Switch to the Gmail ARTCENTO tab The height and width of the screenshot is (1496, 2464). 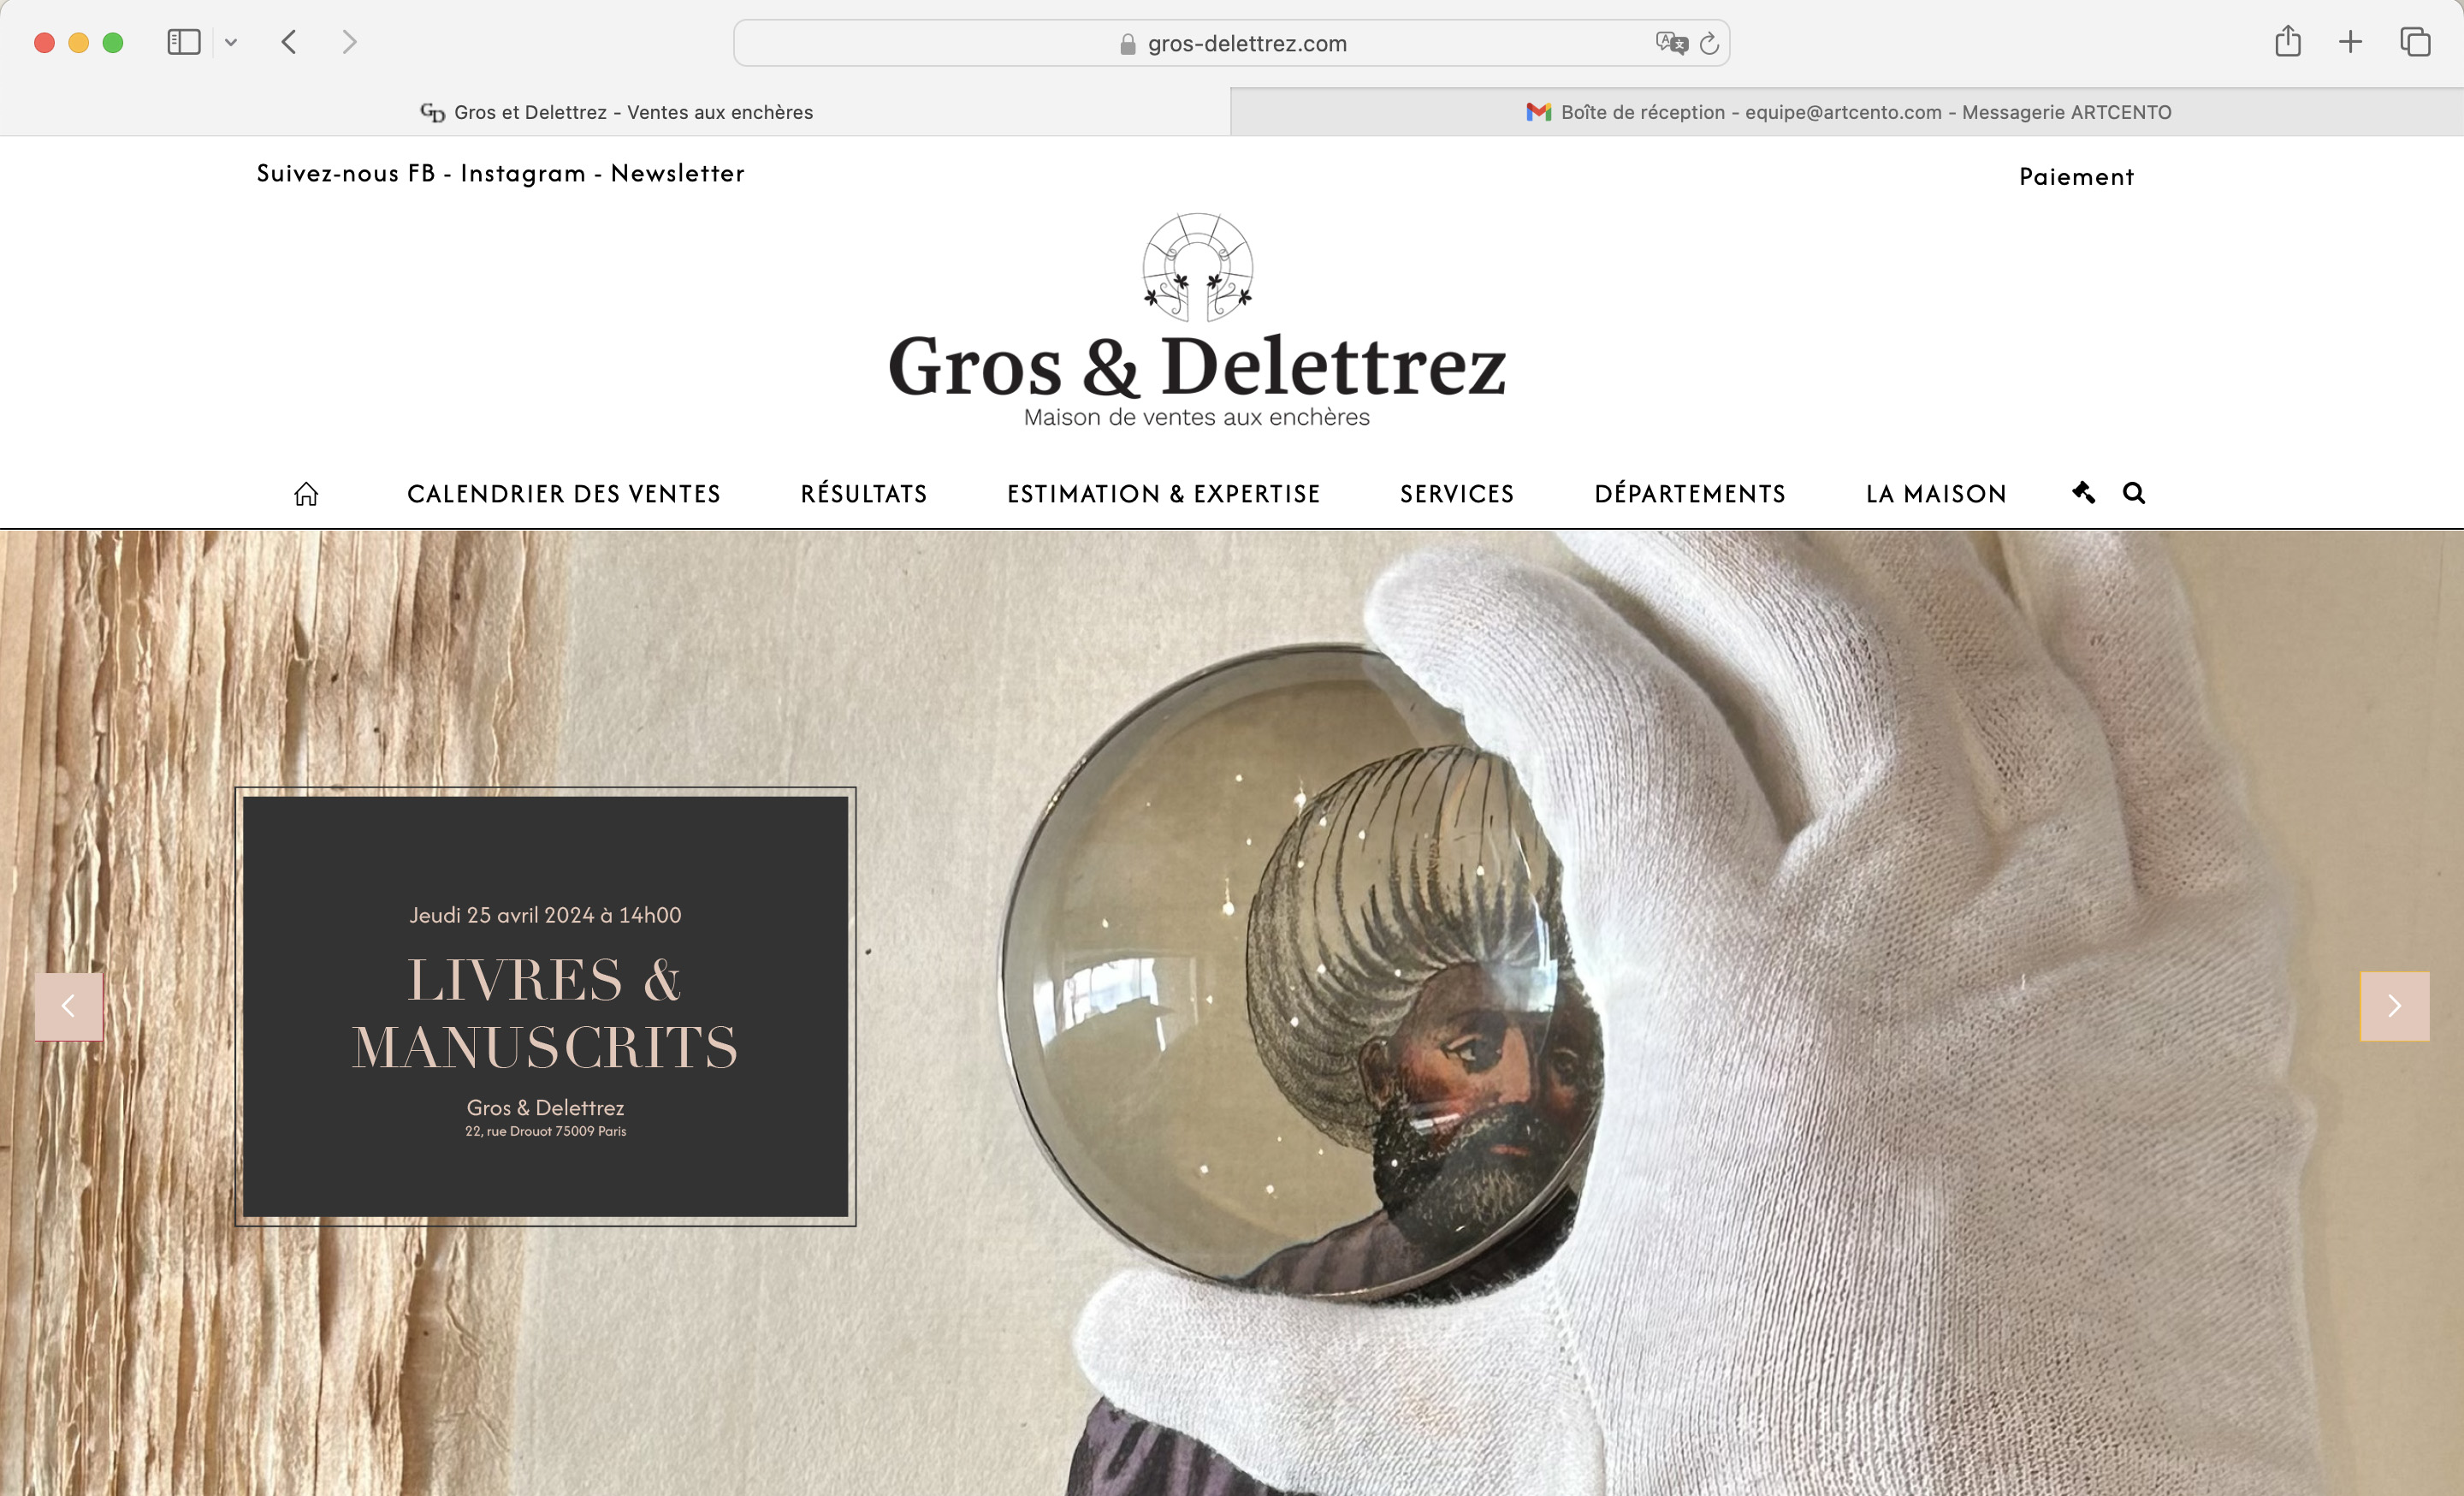point(1847,112)
